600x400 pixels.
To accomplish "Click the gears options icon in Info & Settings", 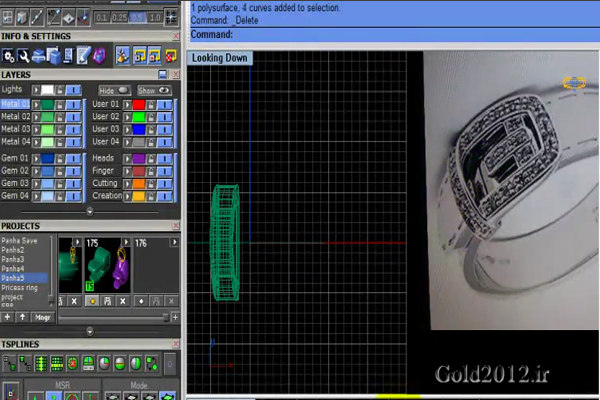I will [8, 54].
